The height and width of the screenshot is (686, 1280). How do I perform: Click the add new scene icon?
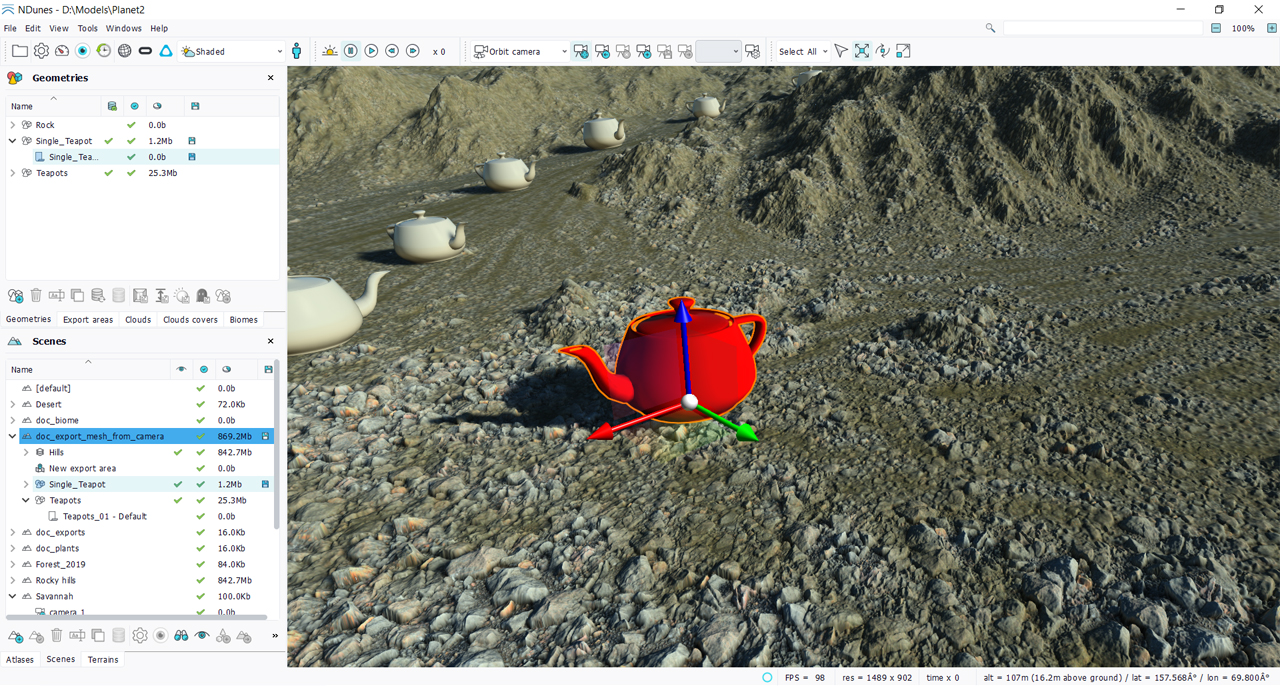15,636
